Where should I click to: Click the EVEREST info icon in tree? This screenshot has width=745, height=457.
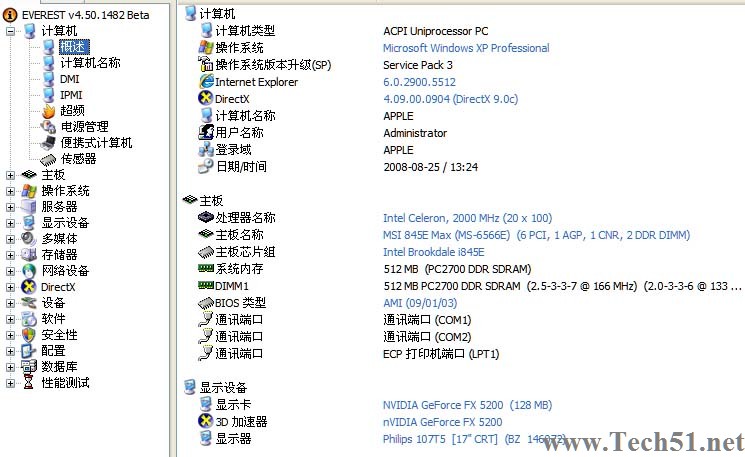pyautogui.click(x=10, y=15)
